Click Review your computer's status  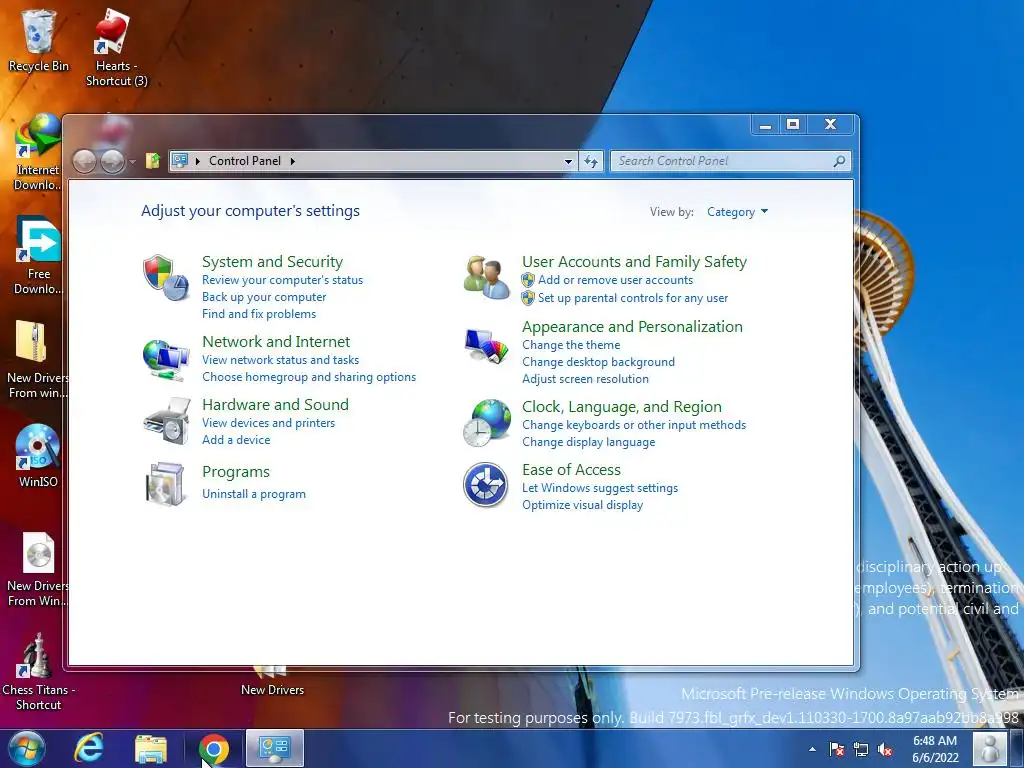282,280
